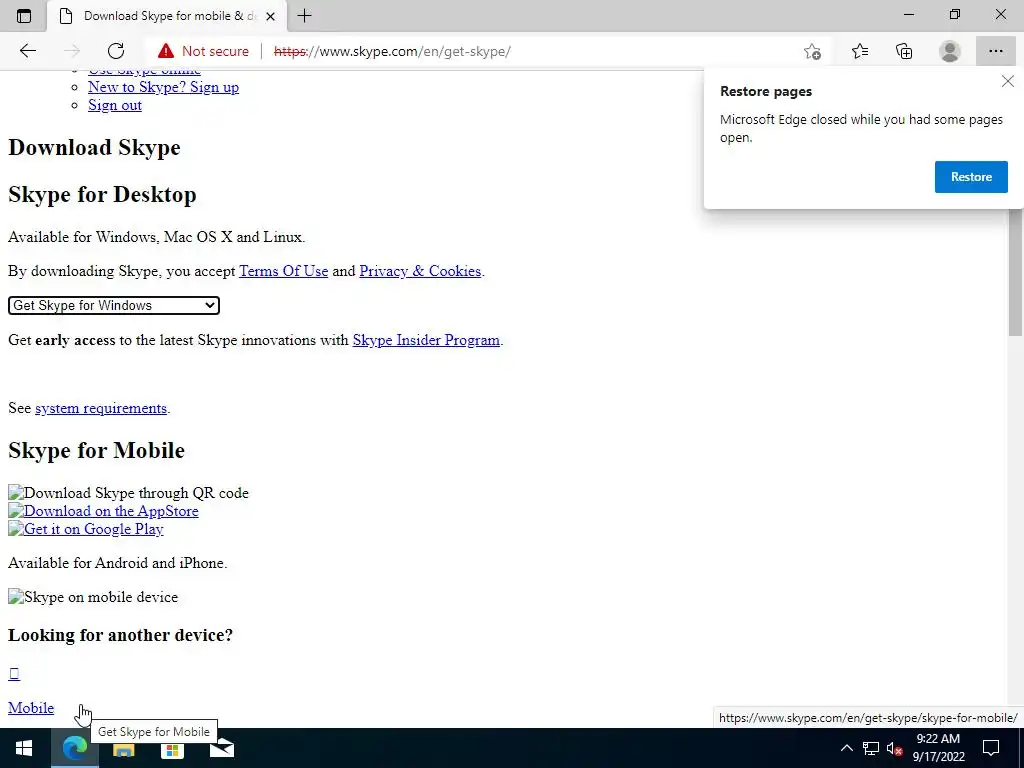
Task: Click the Restore button
Action: coord(971,177)
